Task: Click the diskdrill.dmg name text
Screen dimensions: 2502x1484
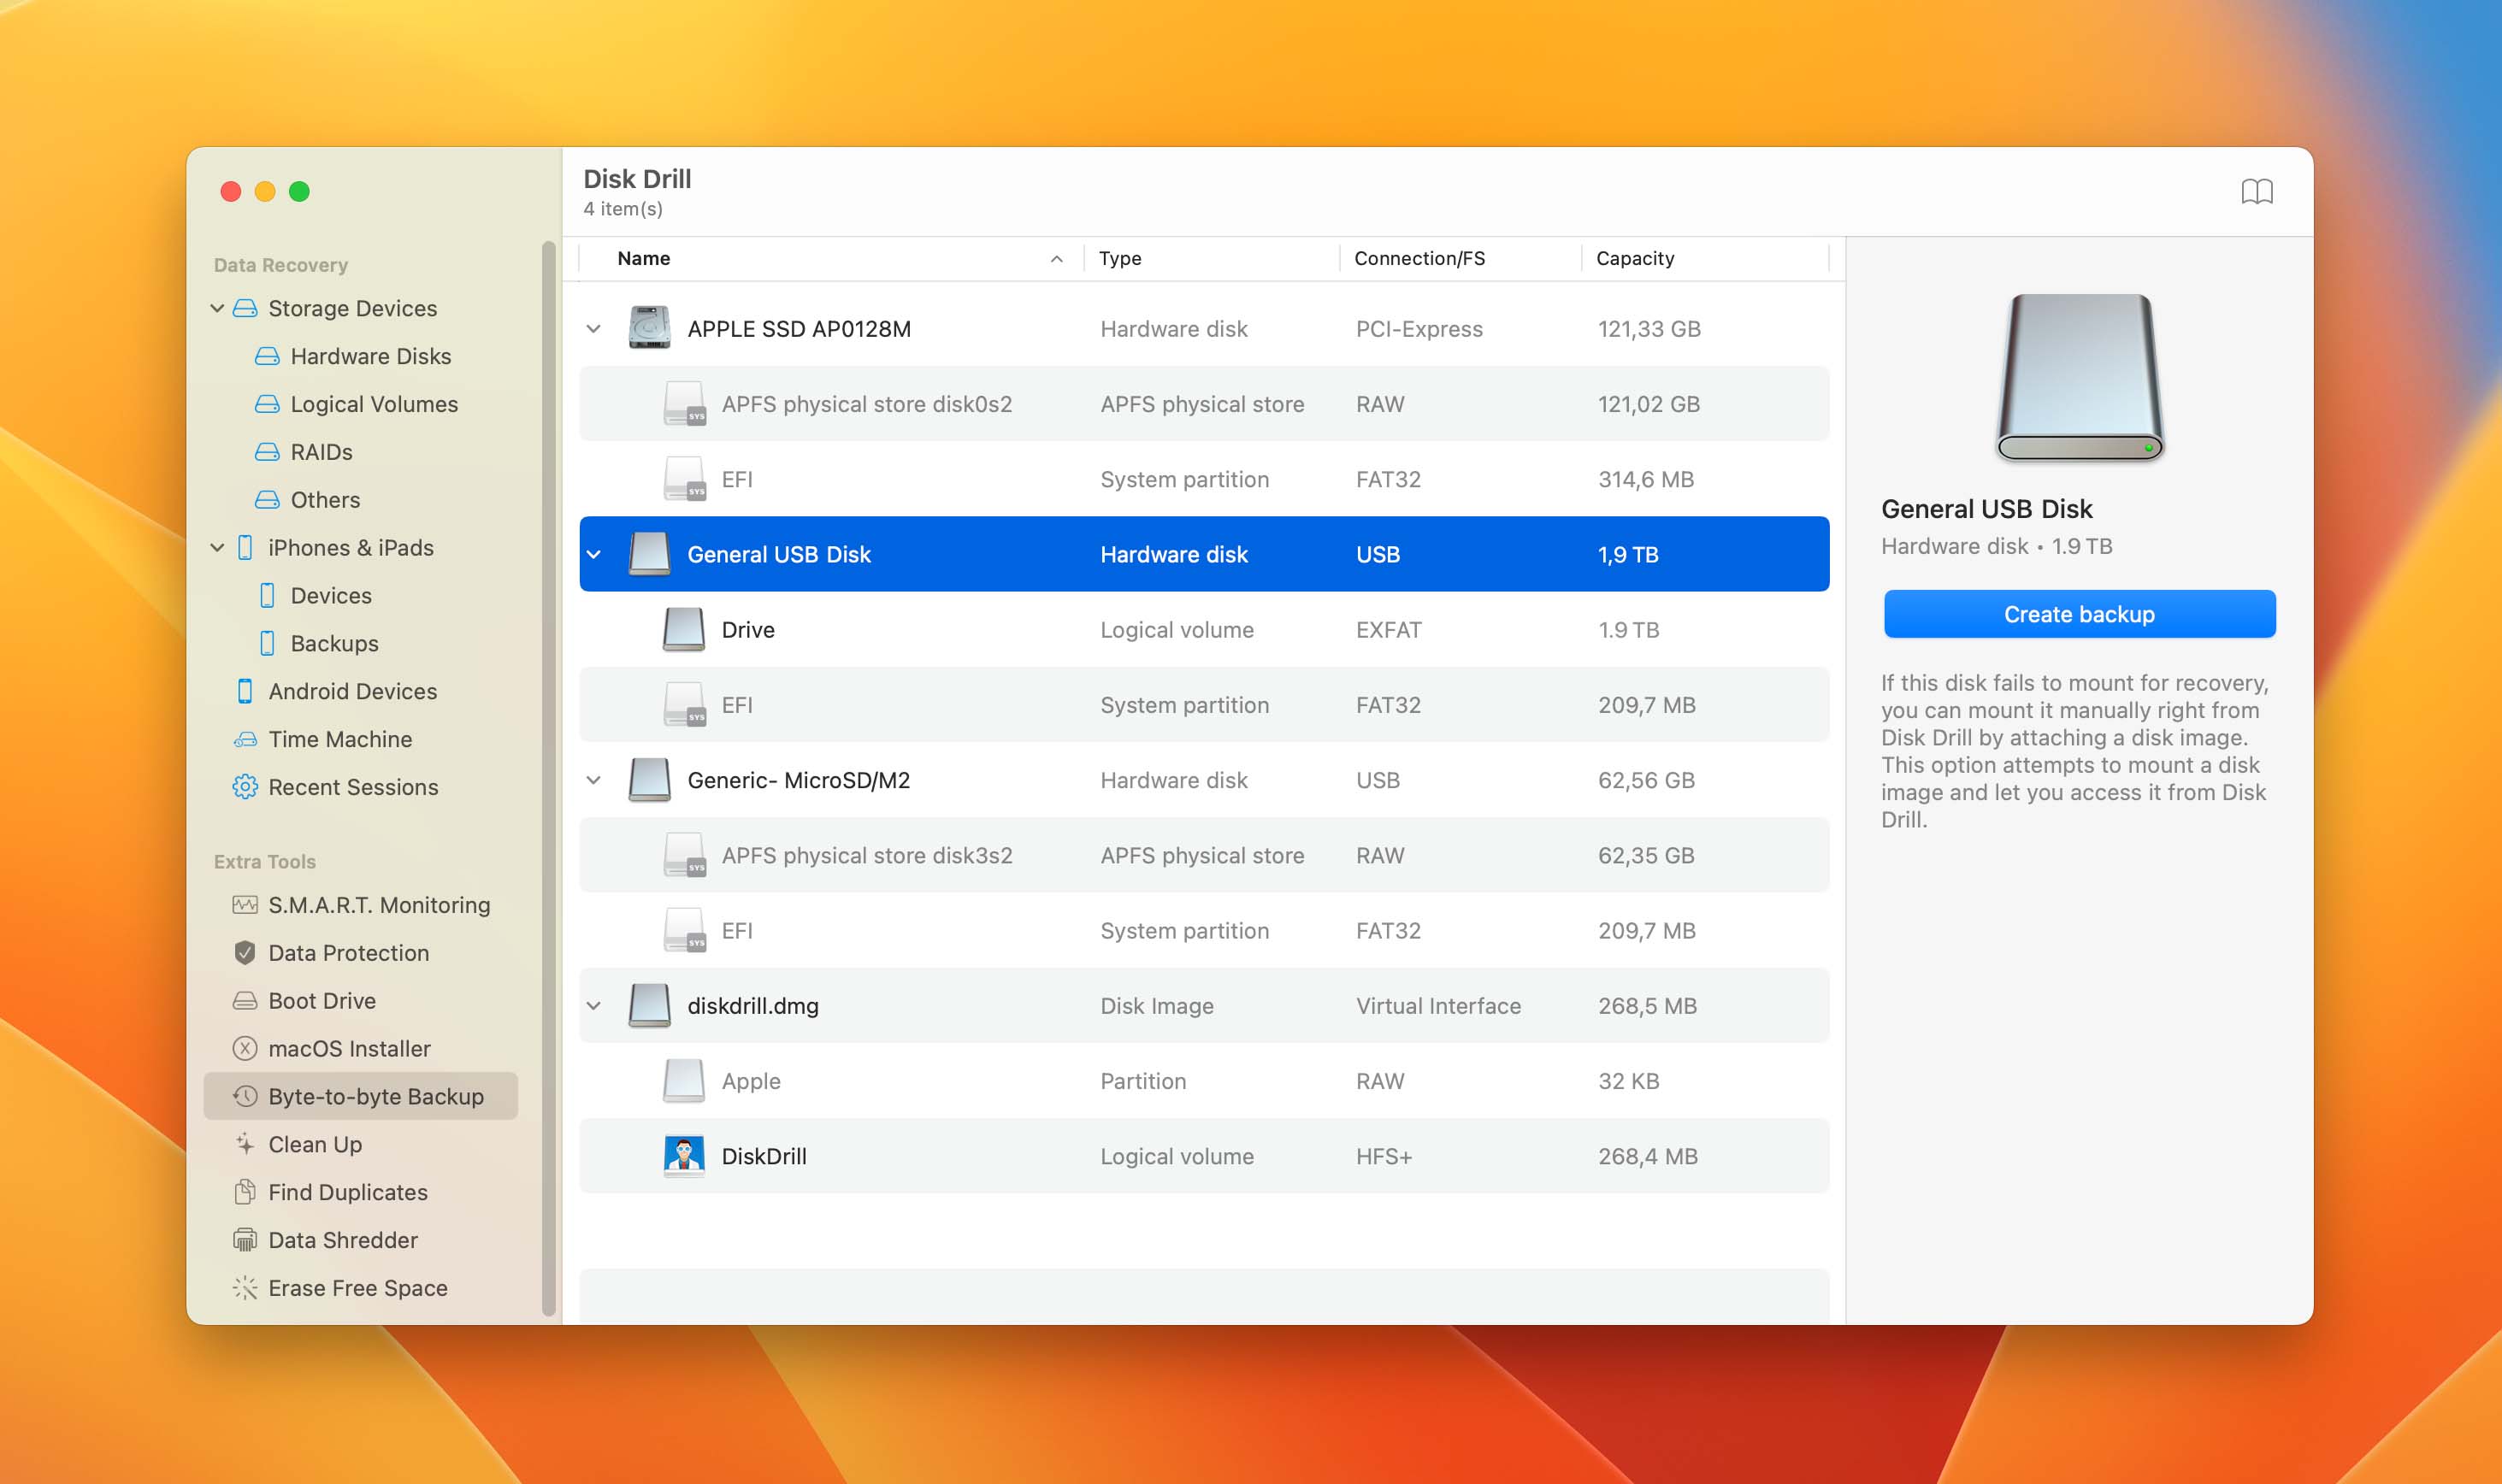Action: coord(753,1006)
